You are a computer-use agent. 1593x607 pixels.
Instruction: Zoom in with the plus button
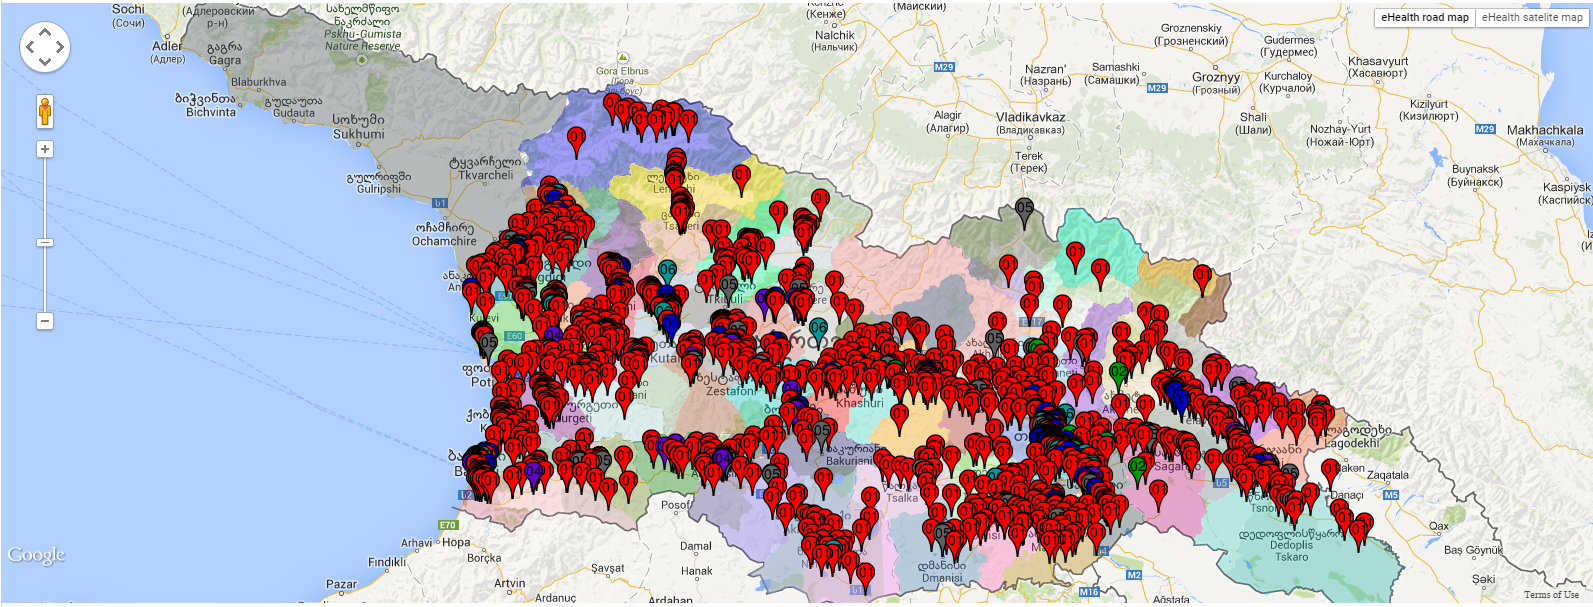tap(45, 149)
